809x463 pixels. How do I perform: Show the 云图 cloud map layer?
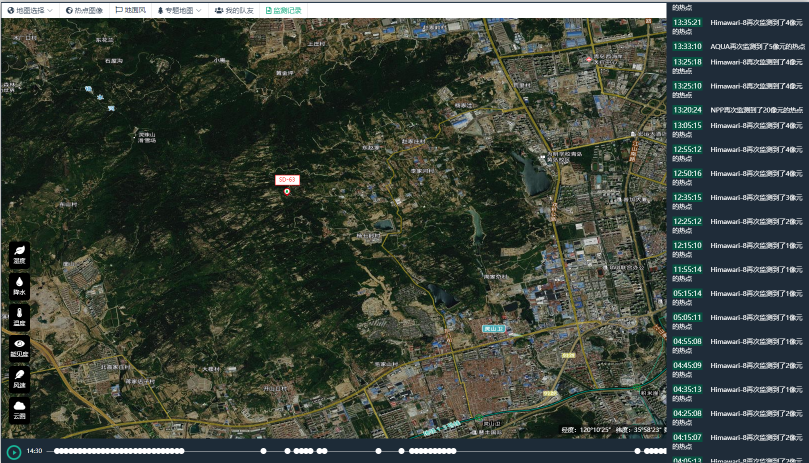[x=19, y=409]
